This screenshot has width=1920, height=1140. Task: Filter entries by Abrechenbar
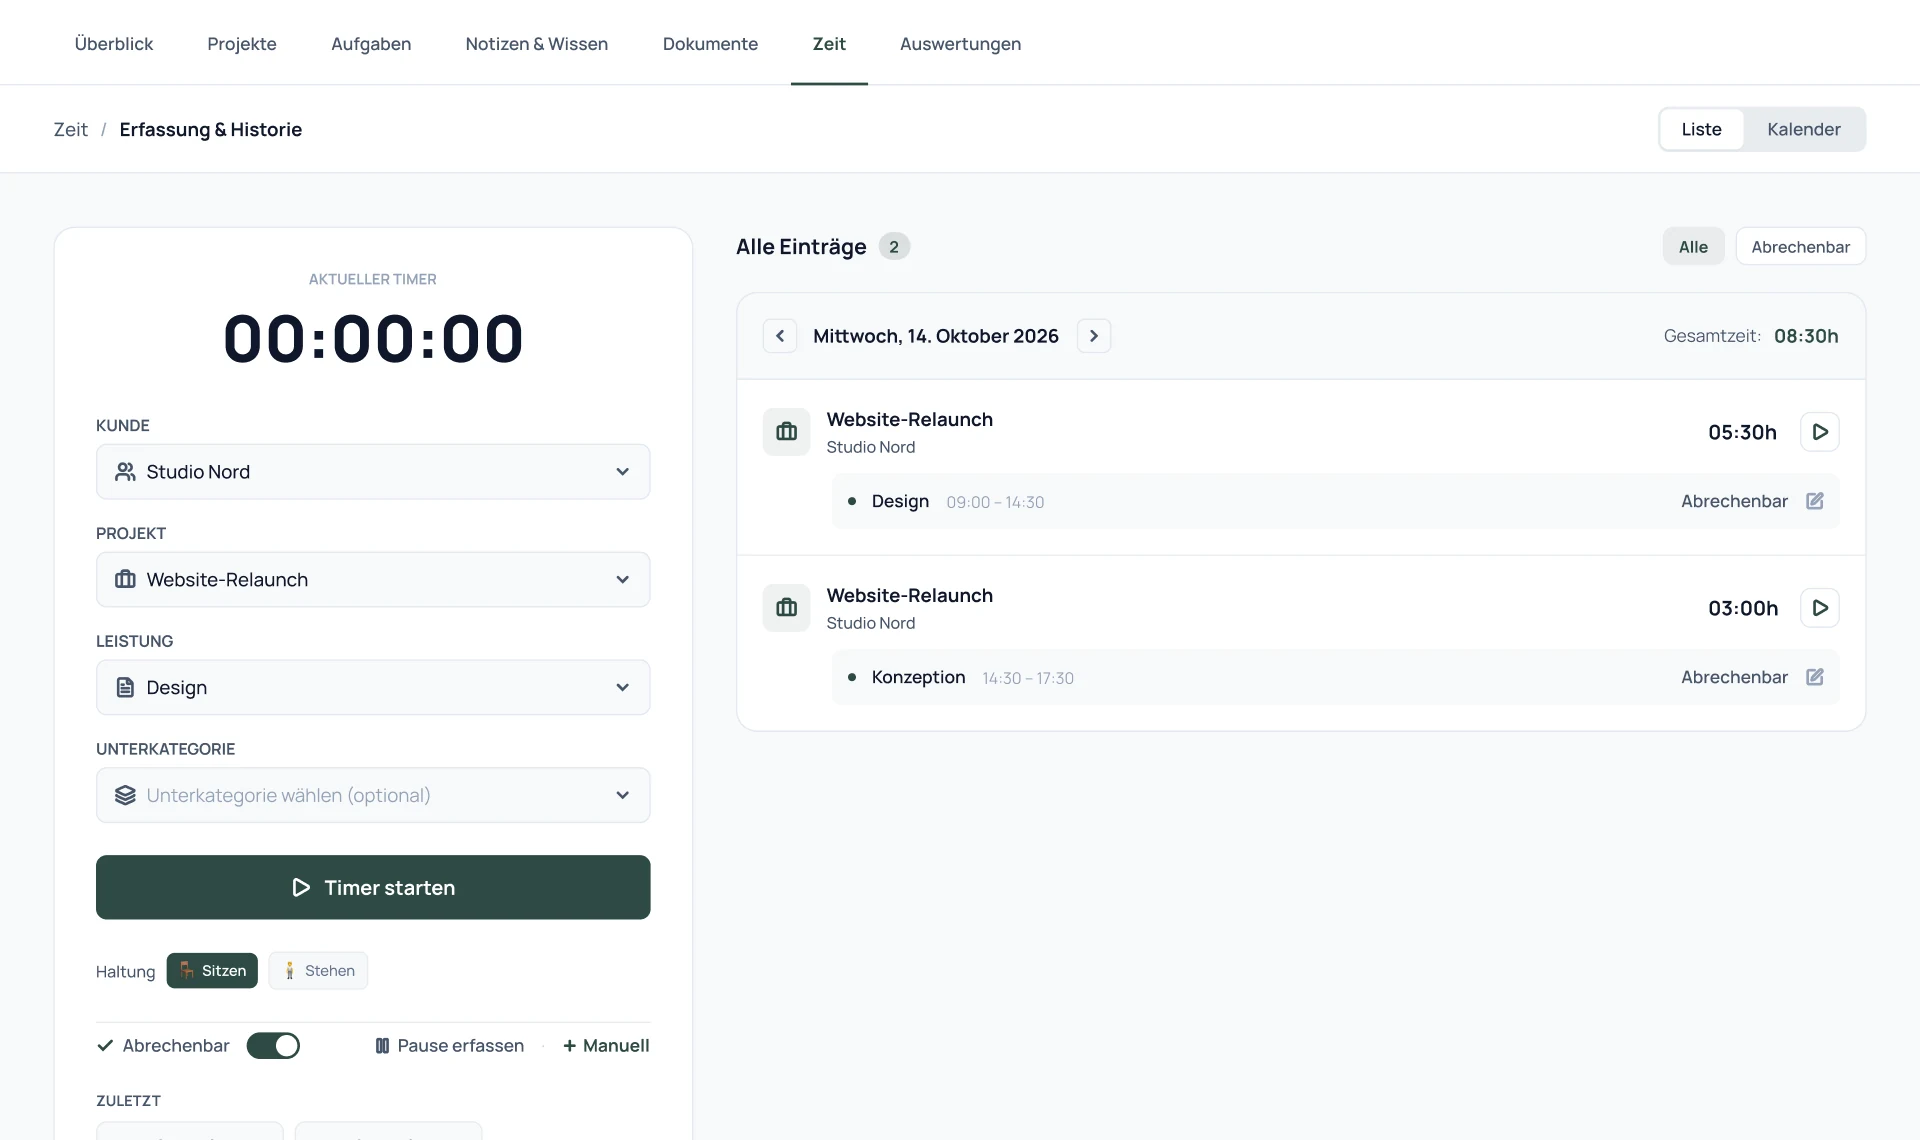1800,247
